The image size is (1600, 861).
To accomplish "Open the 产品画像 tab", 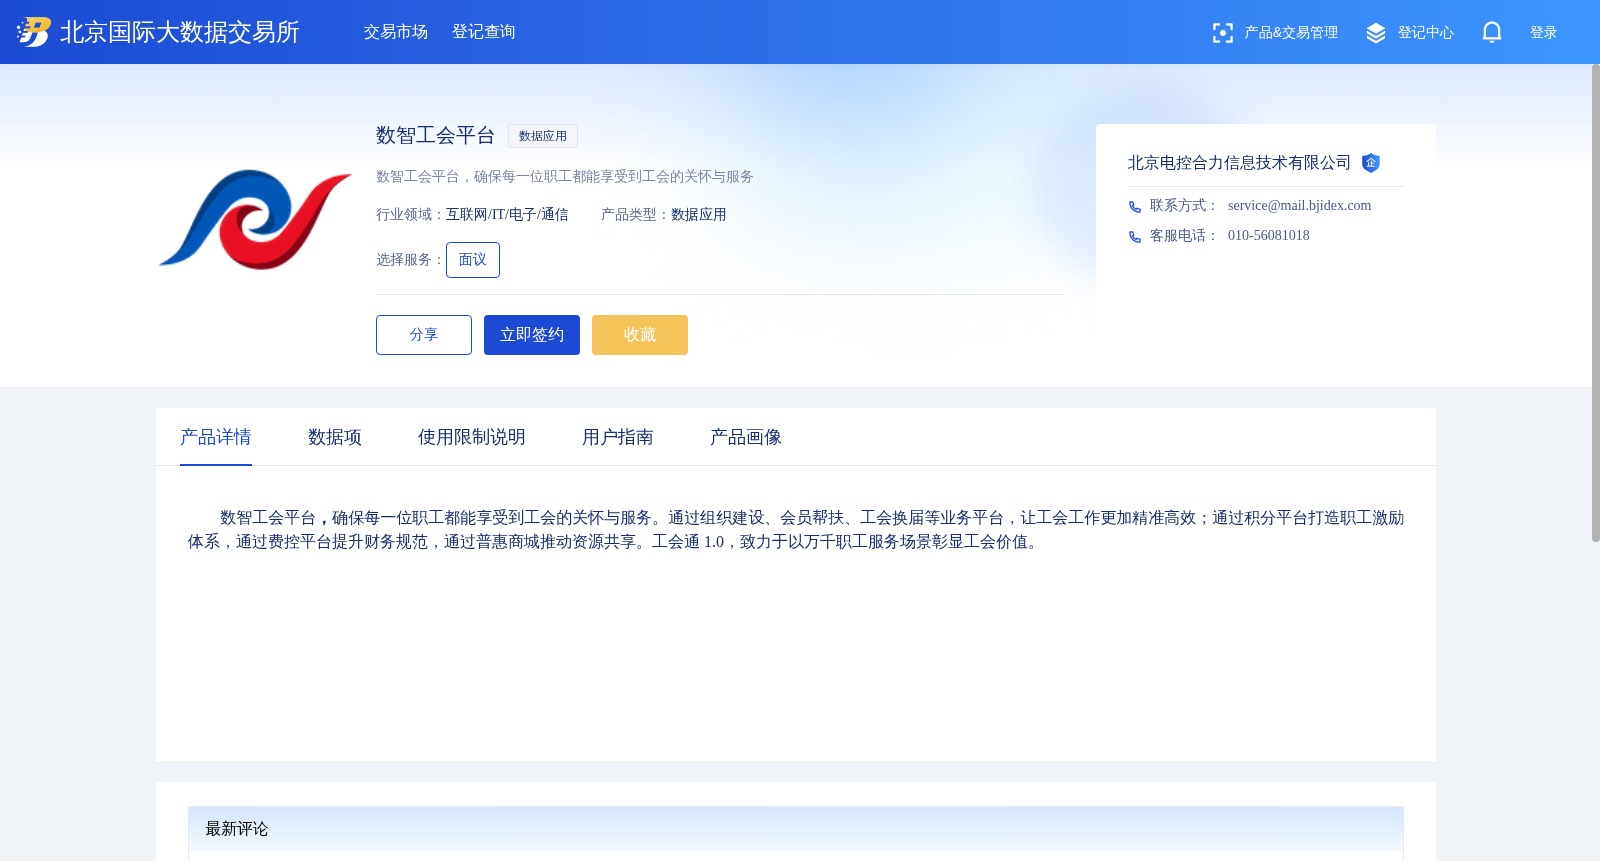I will [746, 437].
